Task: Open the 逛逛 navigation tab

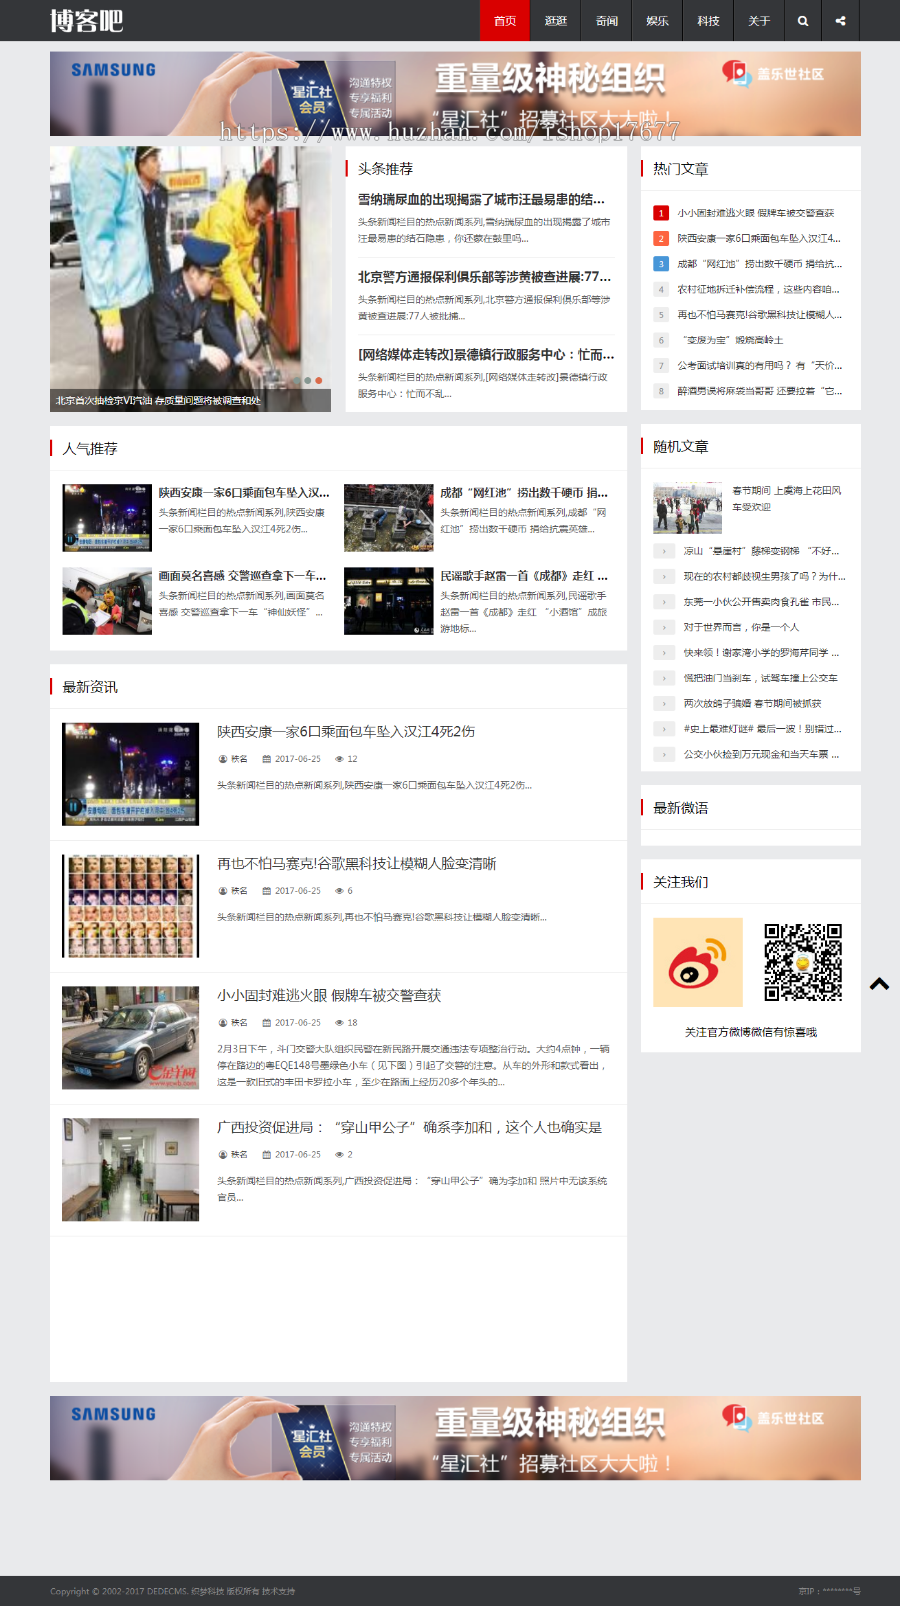Action: [556, 20]
